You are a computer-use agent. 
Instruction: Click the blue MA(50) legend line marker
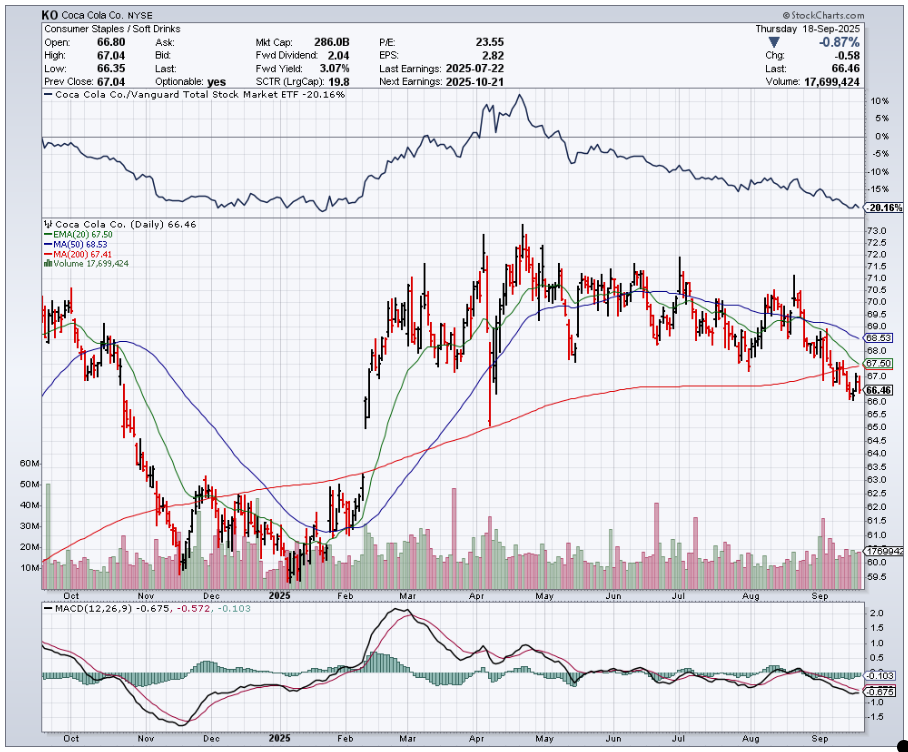(48, 244)
